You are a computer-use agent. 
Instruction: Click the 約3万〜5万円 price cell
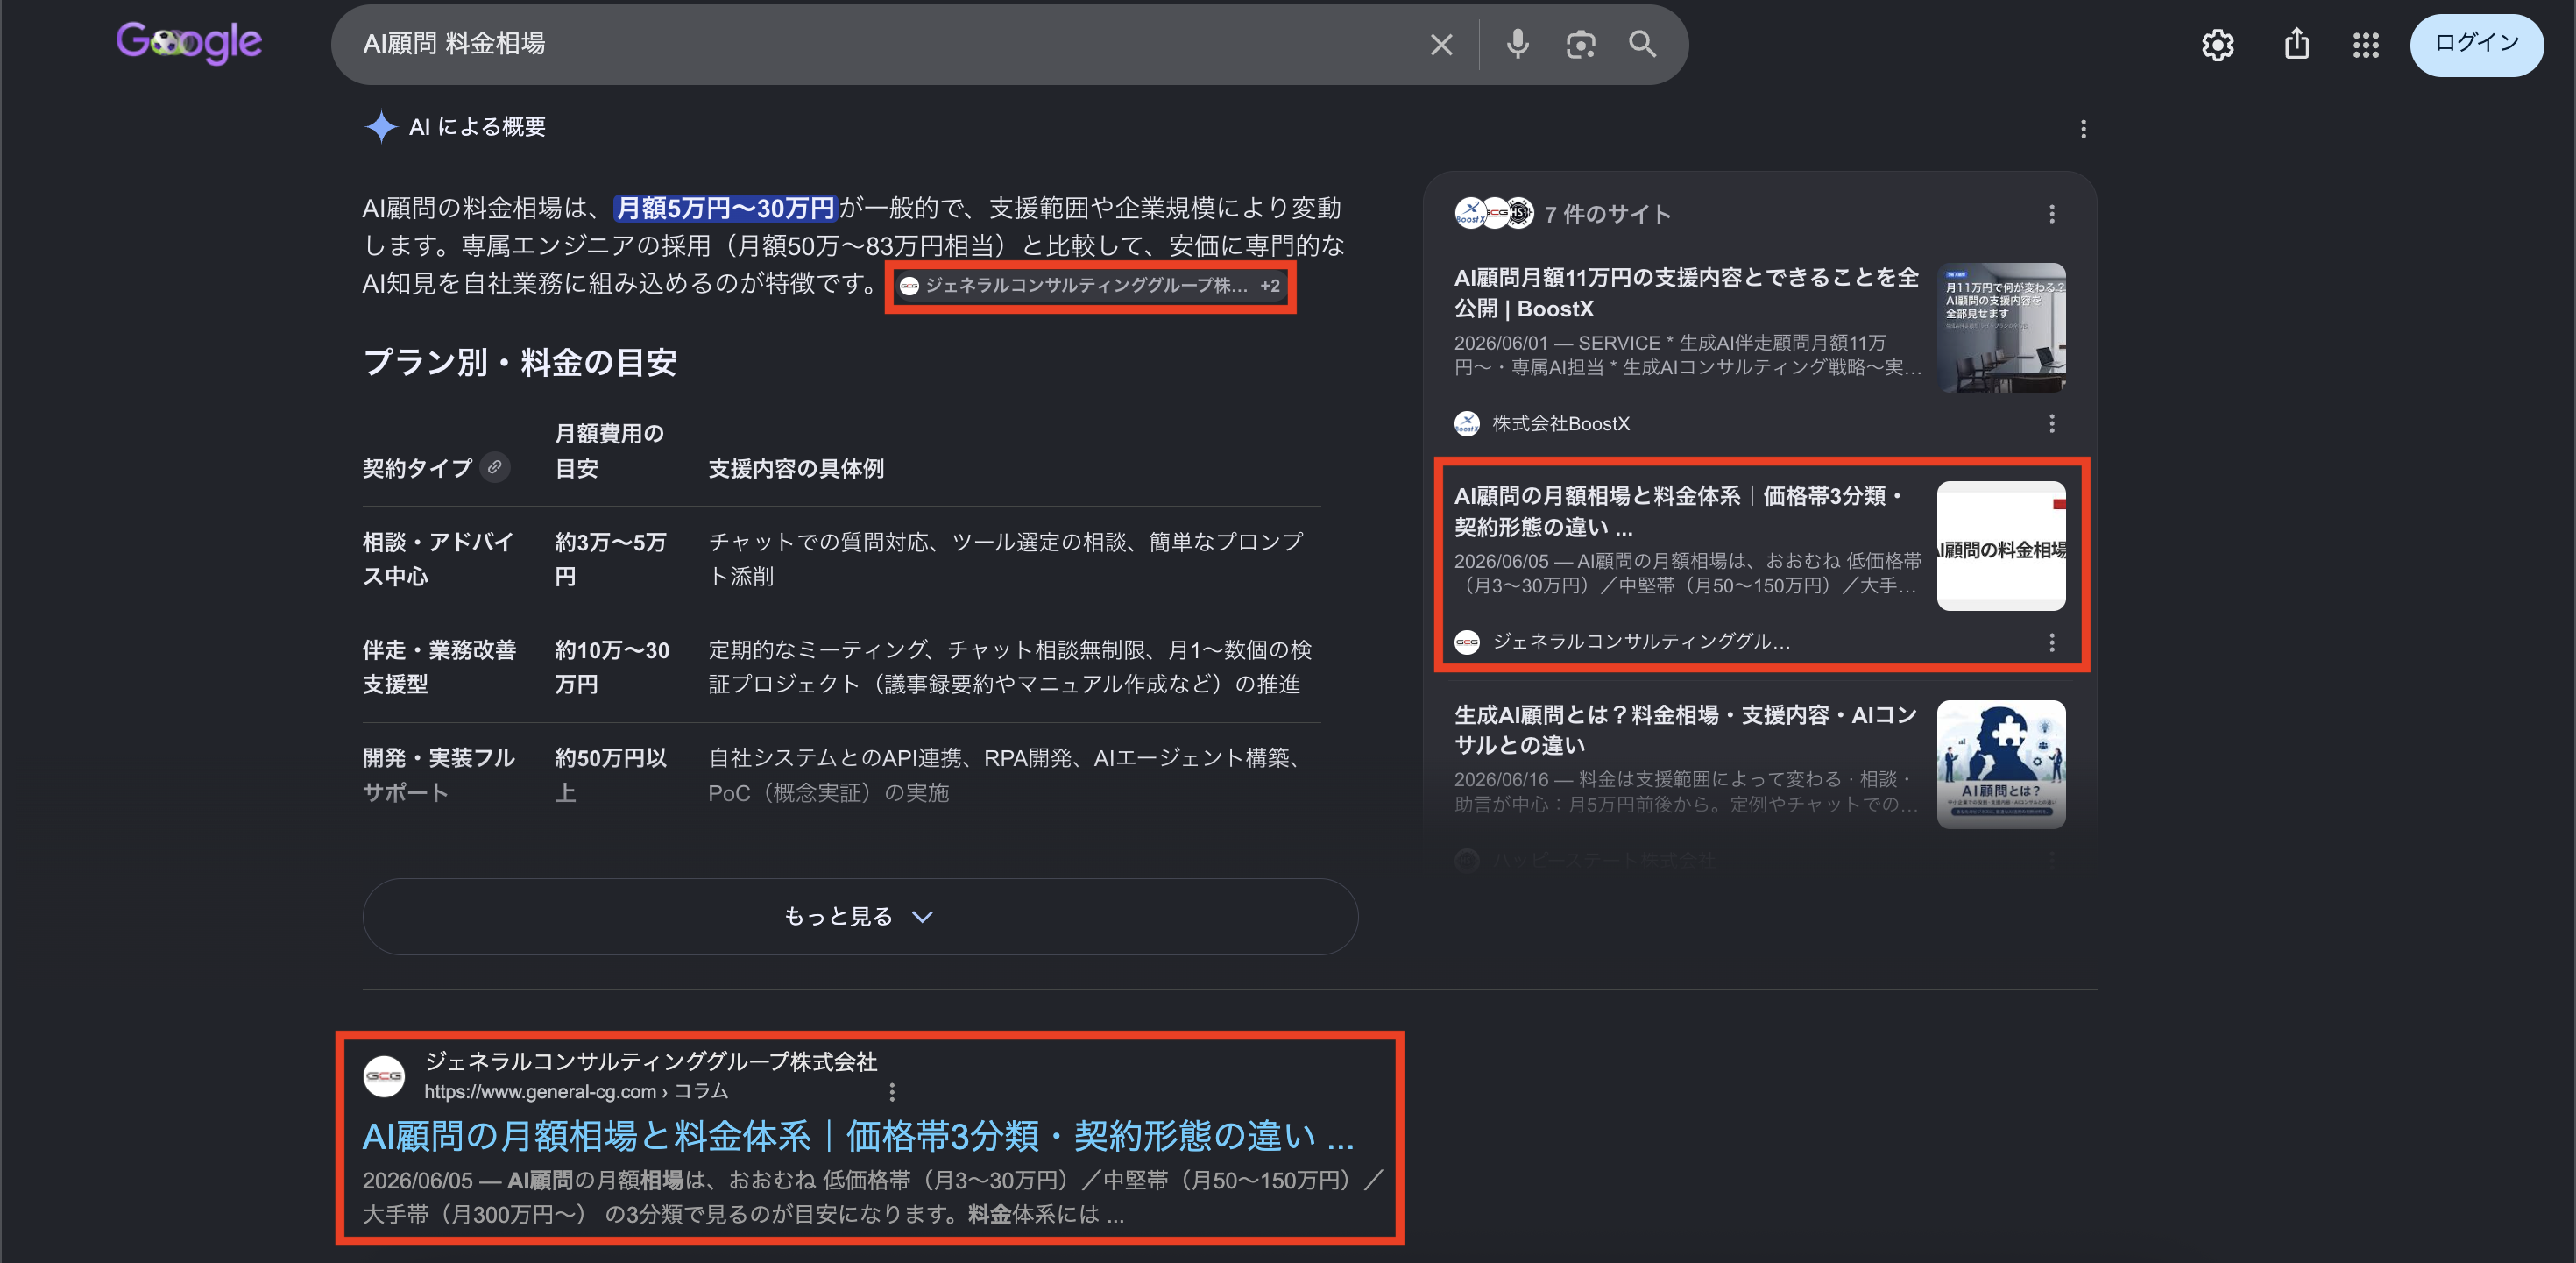click(610, 559)
